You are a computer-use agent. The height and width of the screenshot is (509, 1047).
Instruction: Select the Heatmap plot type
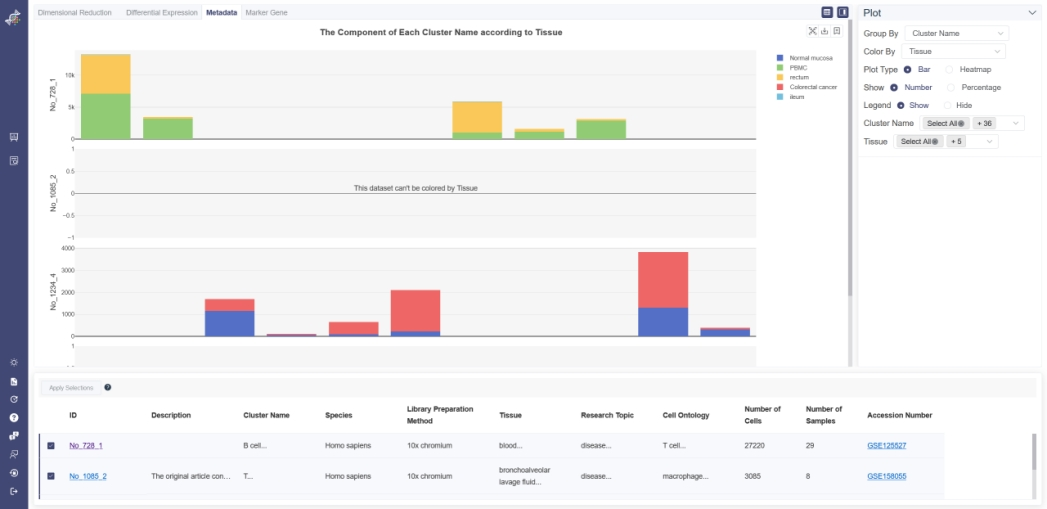pyautogui.click(x=950, y=69)
